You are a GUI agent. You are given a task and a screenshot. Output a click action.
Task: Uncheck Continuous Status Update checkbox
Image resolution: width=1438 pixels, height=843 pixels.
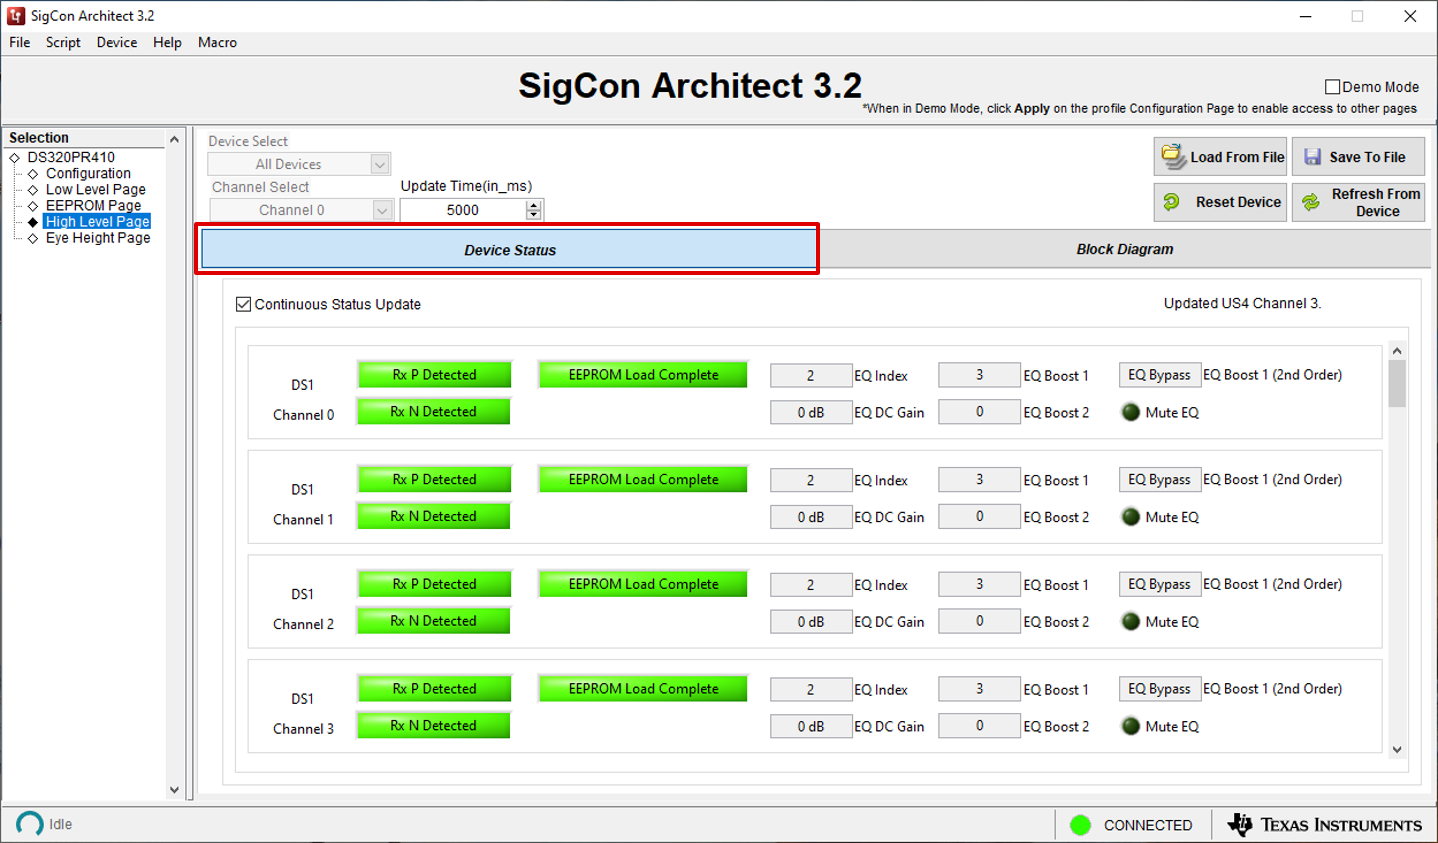[243, 304]
